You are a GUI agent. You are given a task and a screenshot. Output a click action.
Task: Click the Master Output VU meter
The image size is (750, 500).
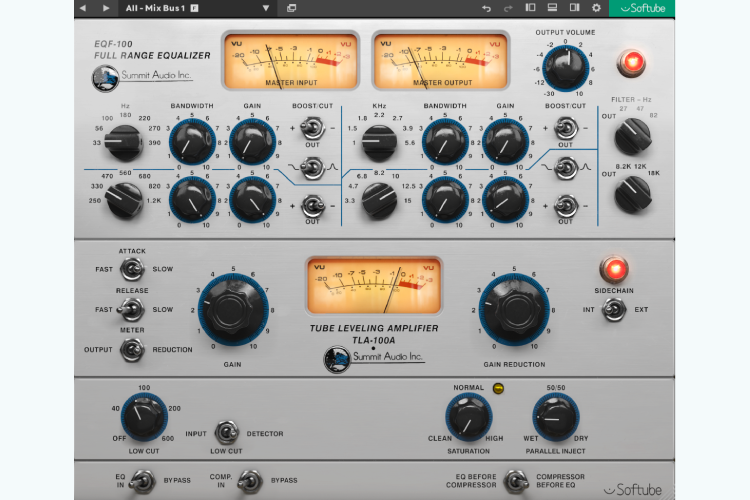coord(441,61)
